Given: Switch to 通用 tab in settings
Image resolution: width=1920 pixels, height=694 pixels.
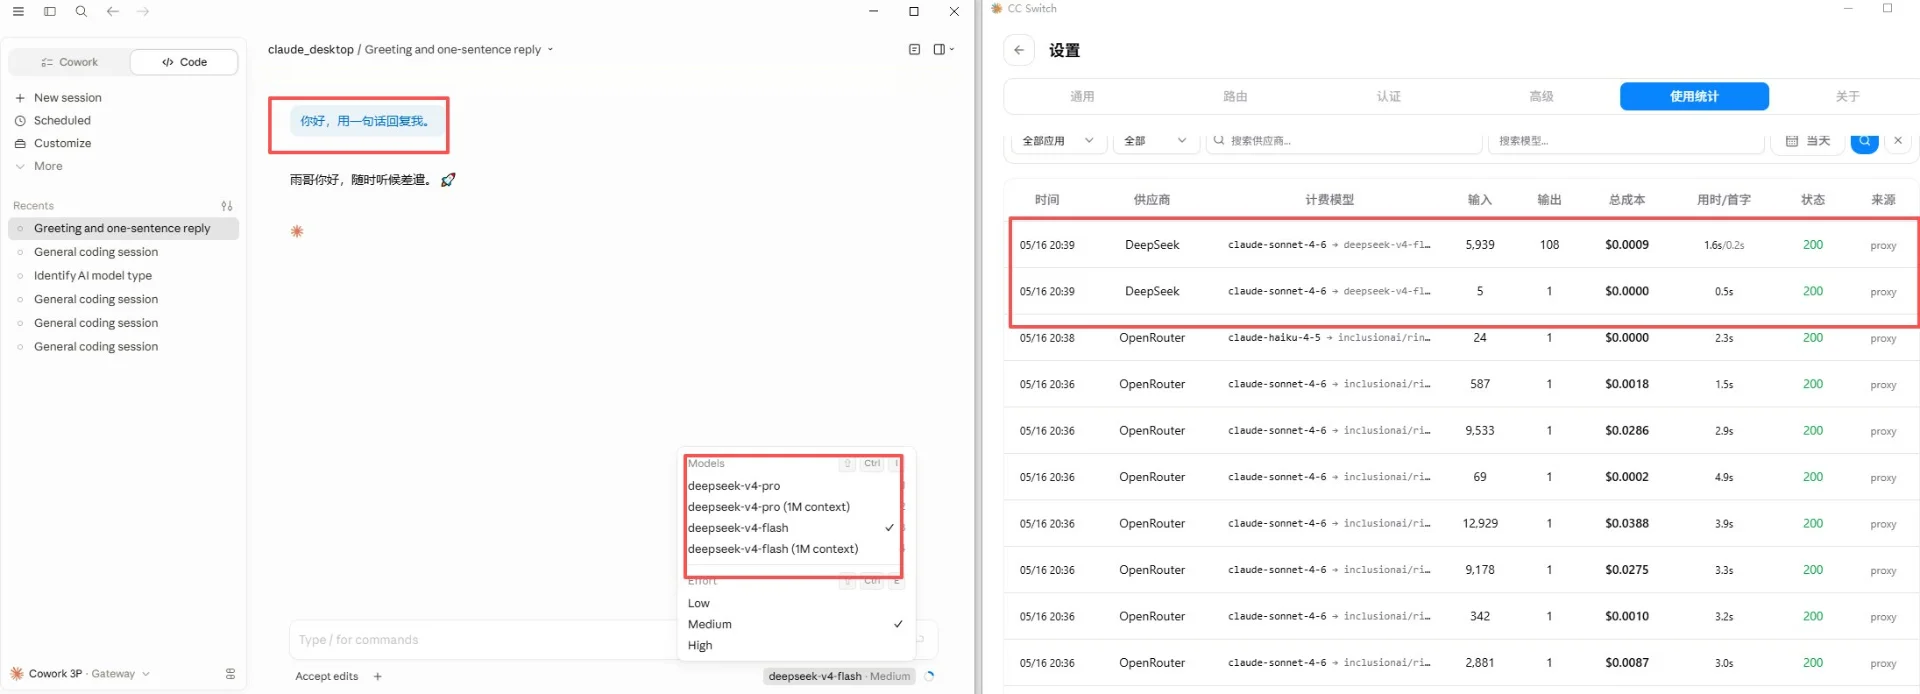Looking at the screenshot, I should (x=1082, y=97).
